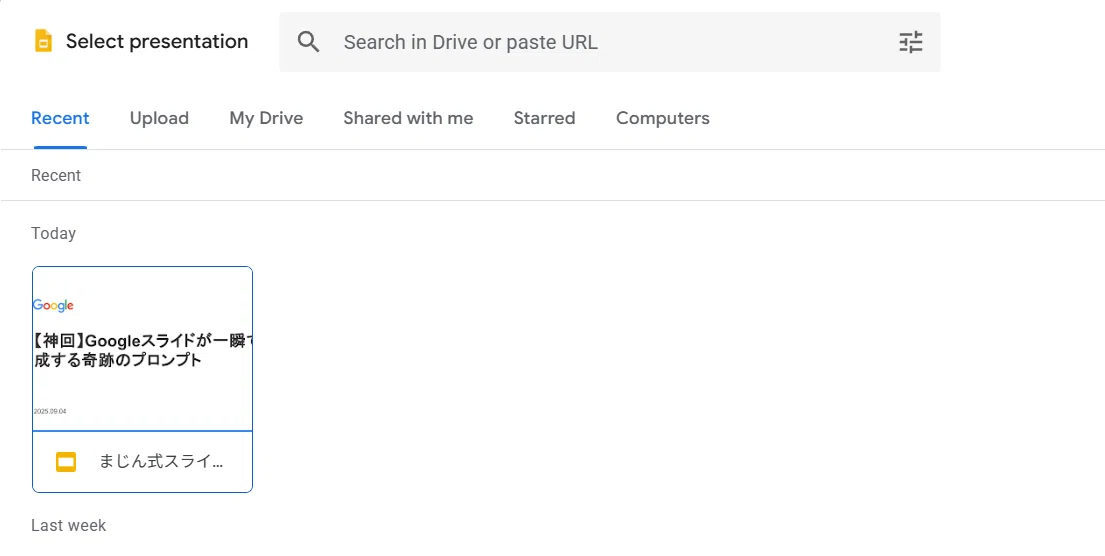The height and width of the screenshot is (556, 1105).
Task: Click the 【神回】Googleスライド slide title text
Action: pos(142,351)
